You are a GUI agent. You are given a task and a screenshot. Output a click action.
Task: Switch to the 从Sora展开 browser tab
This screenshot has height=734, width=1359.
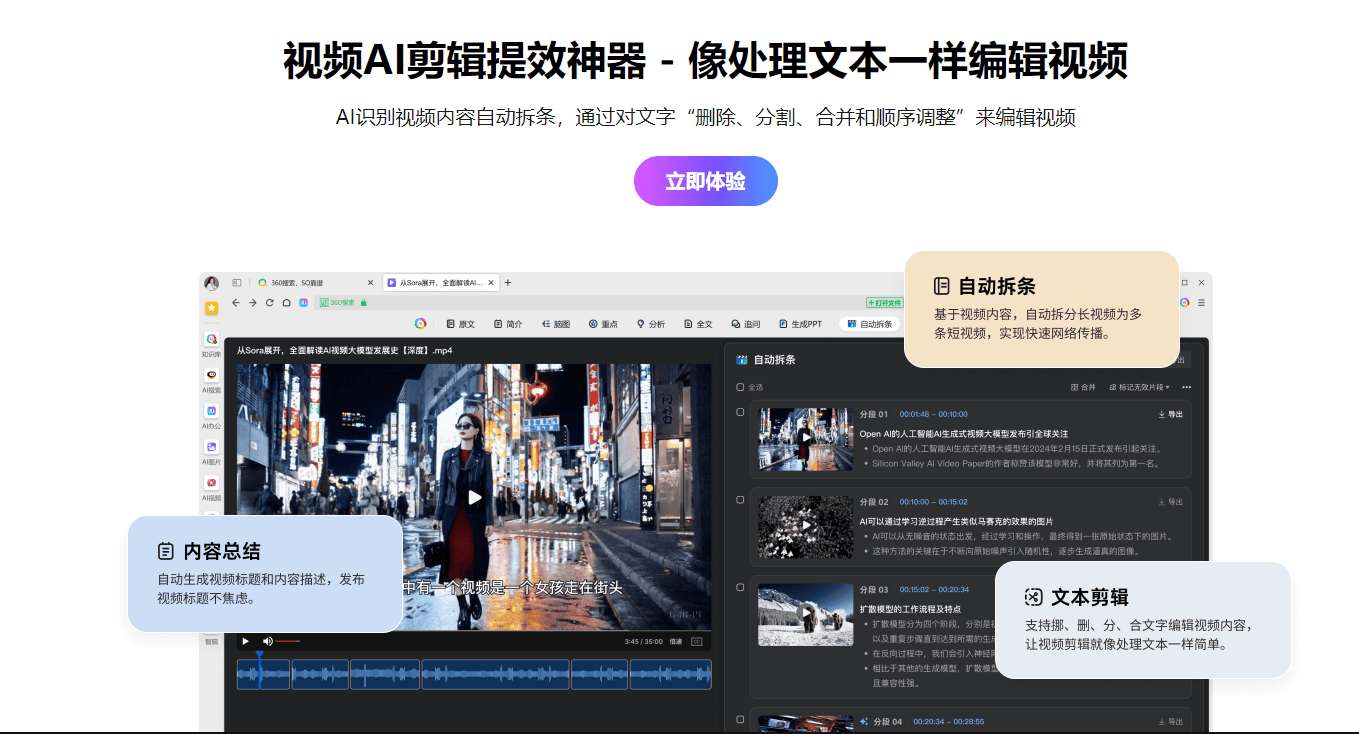click(441, 283)
